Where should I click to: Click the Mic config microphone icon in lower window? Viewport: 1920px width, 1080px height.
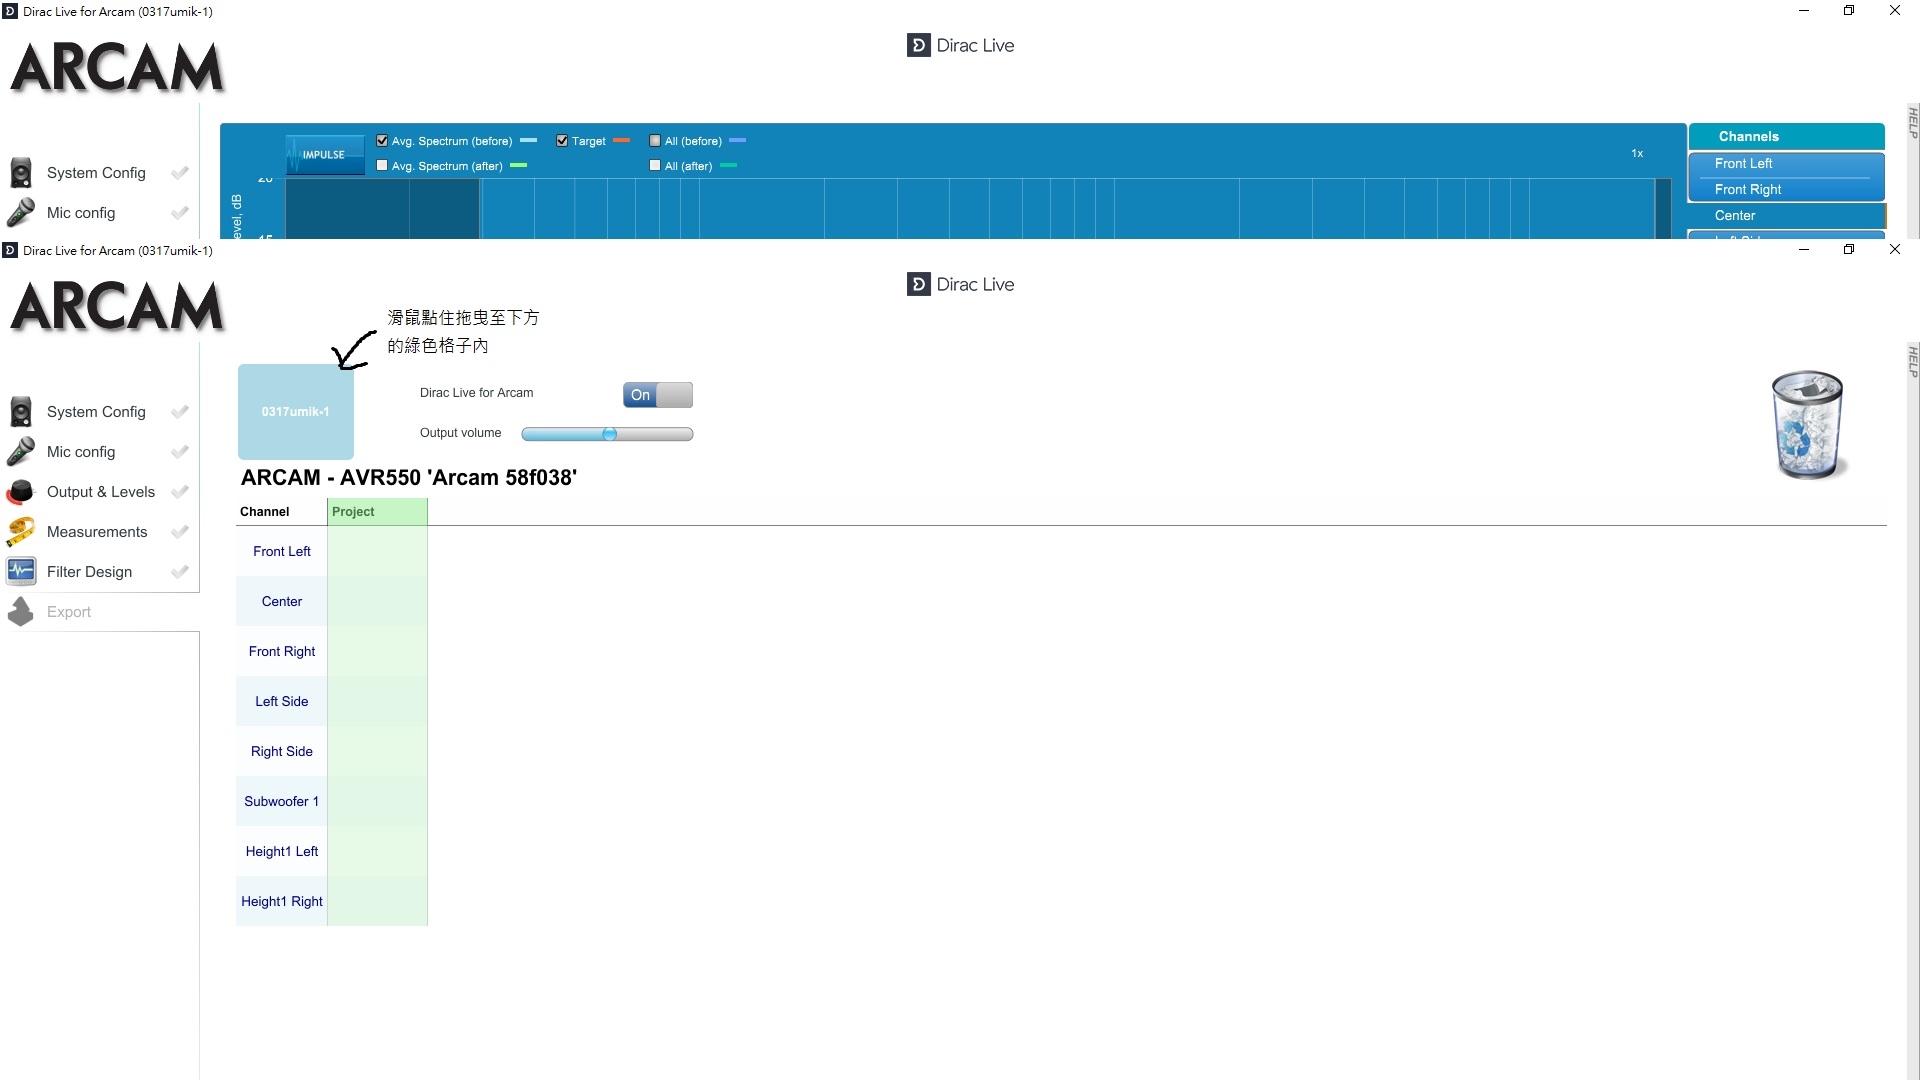(21, 452)
